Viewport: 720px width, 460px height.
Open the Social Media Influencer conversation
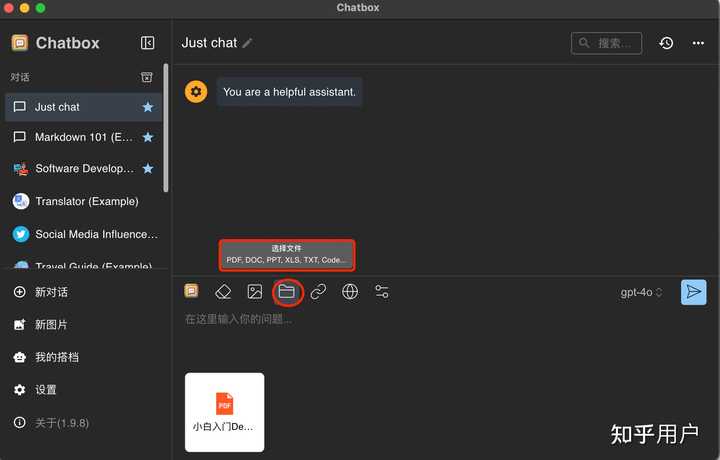click(83, 234)
